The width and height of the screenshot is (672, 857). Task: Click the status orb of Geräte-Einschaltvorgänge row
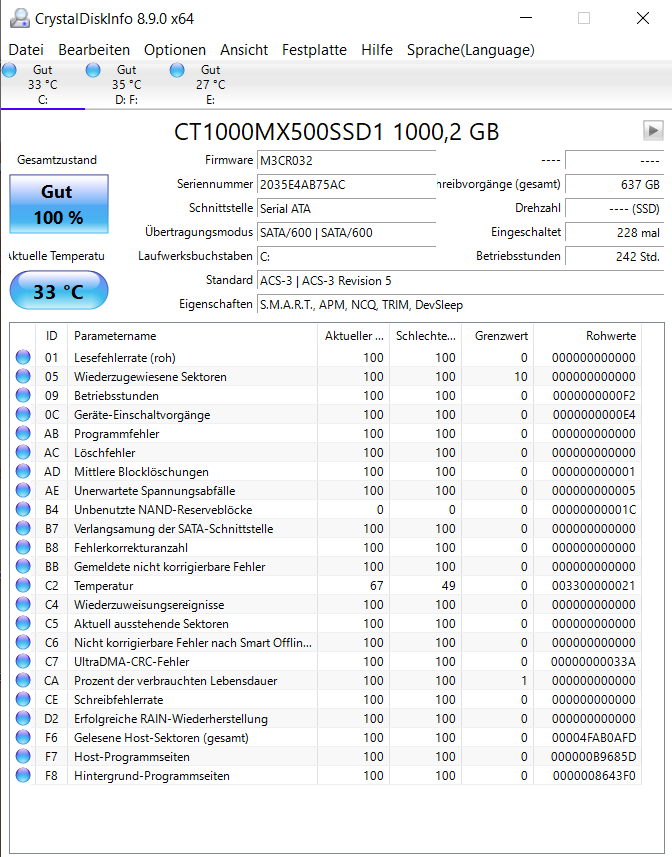tap(23, 414)
